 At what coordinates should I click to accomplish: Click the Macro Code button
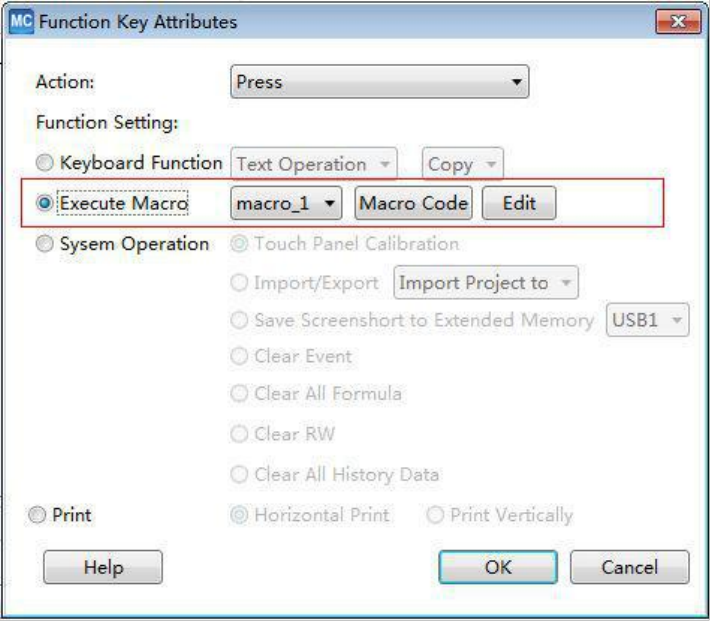413,203
